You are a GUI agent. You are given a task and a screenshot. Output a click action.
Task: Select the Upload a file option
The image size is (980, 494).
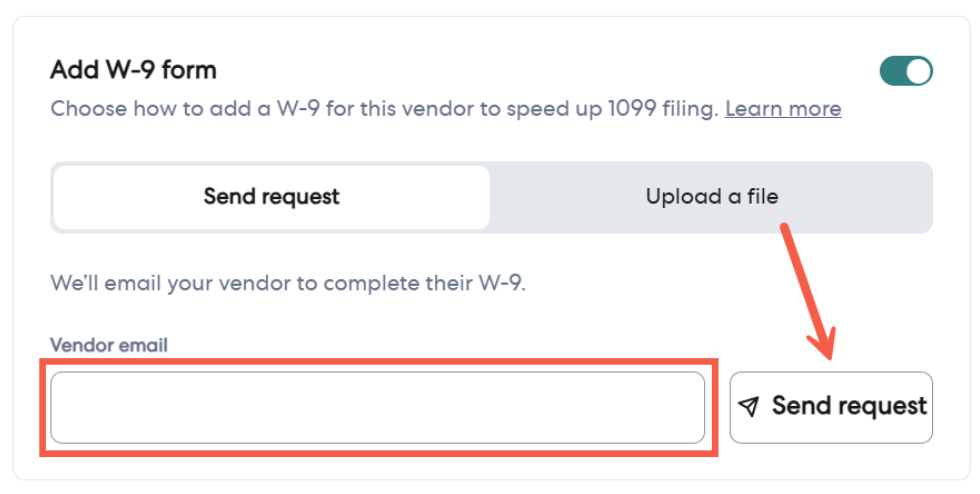tap(711, 197)
